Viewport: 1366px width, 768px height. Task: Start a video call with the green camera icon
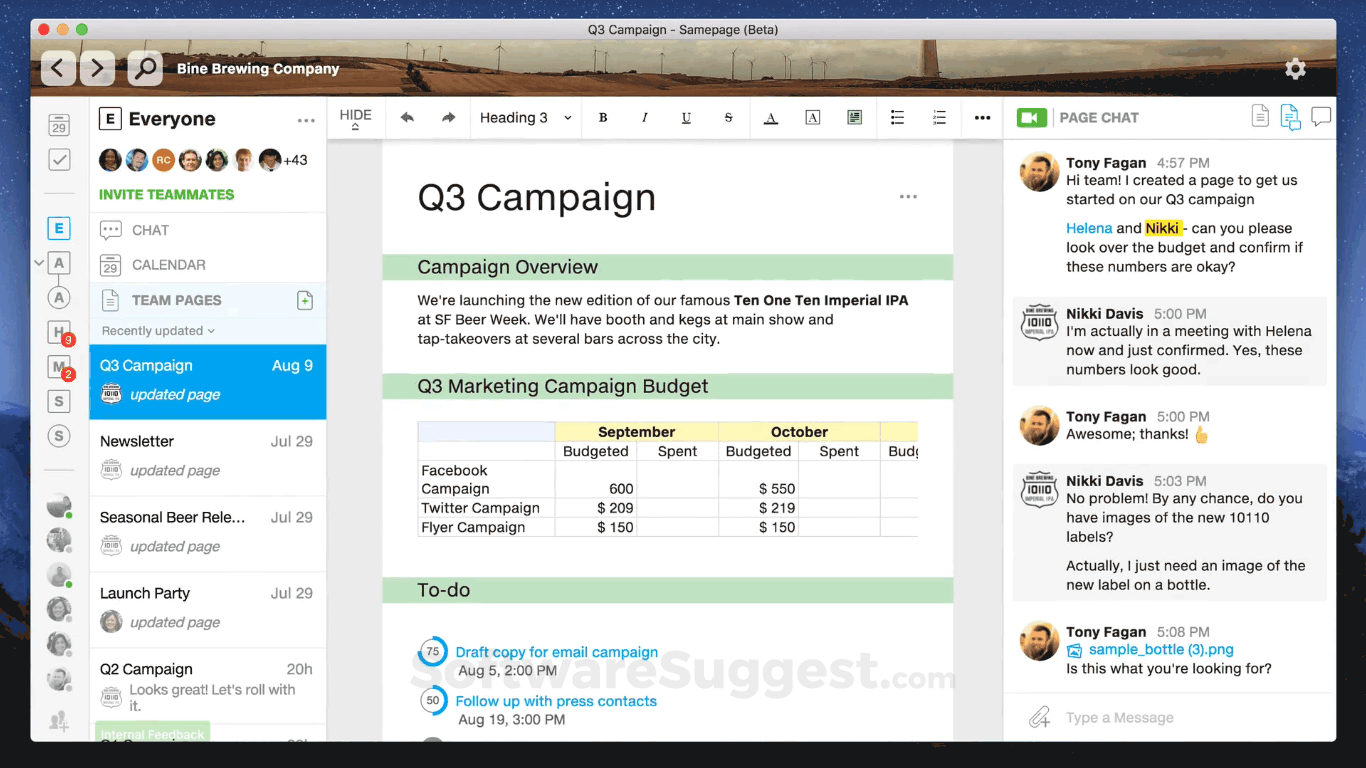(1031, 117)
